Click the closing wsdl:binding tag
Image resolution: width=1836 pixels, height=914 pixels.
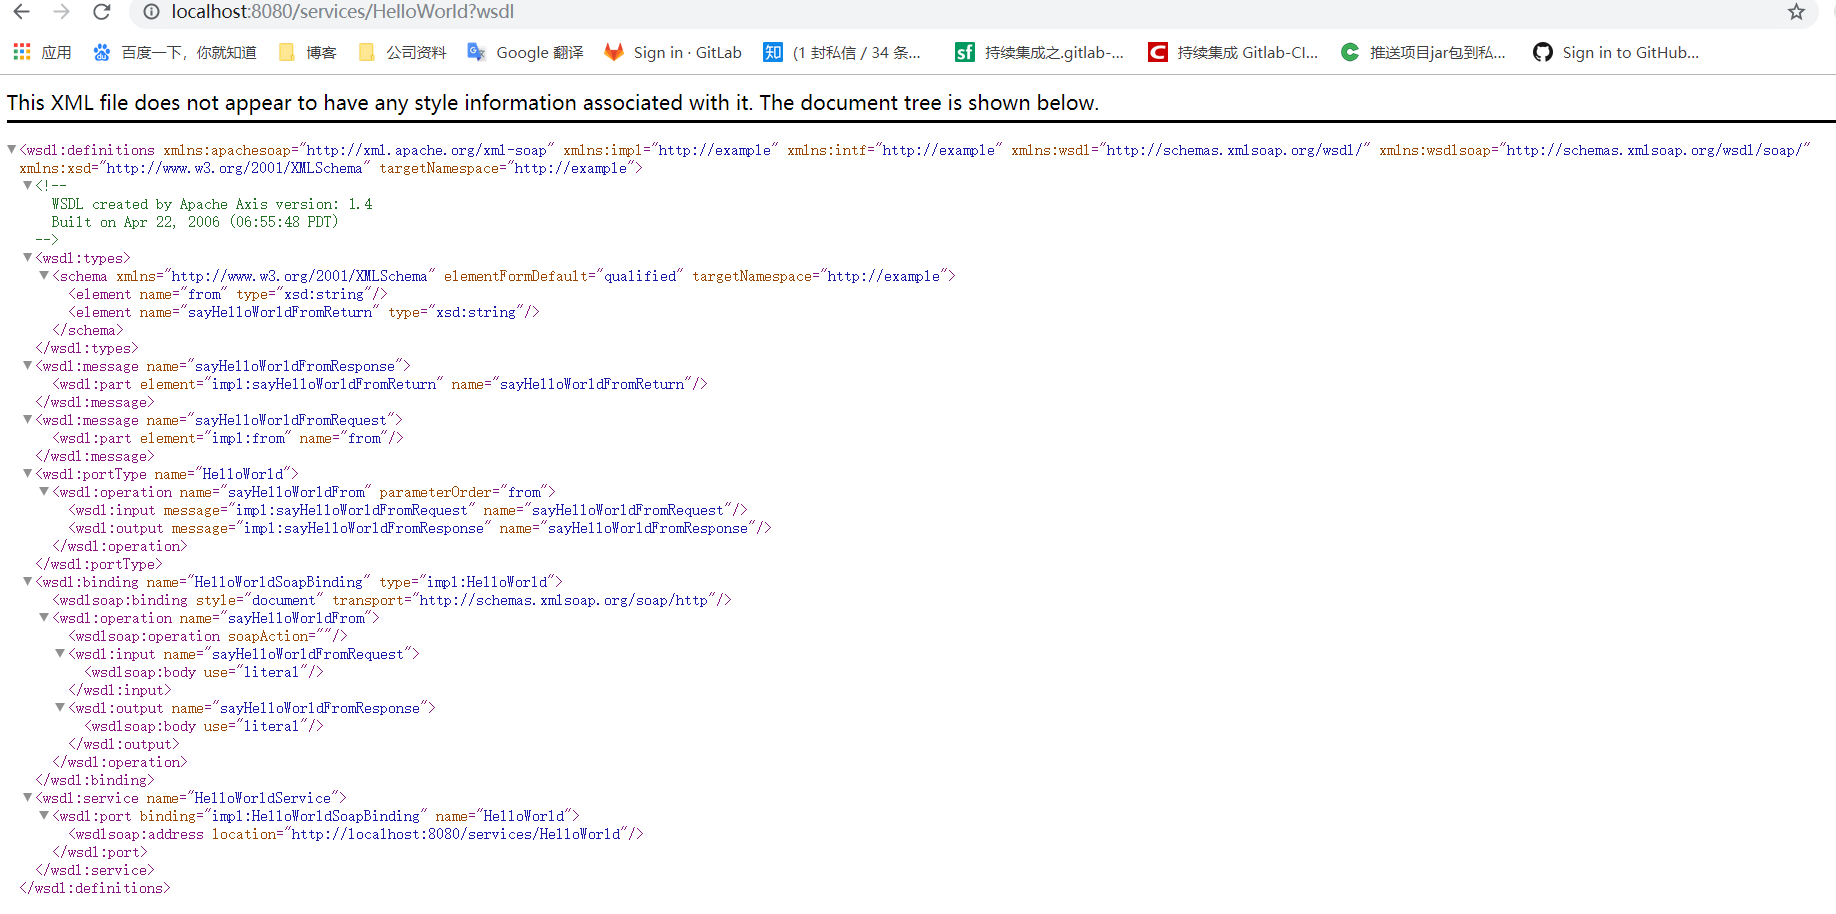coord(95,780)
